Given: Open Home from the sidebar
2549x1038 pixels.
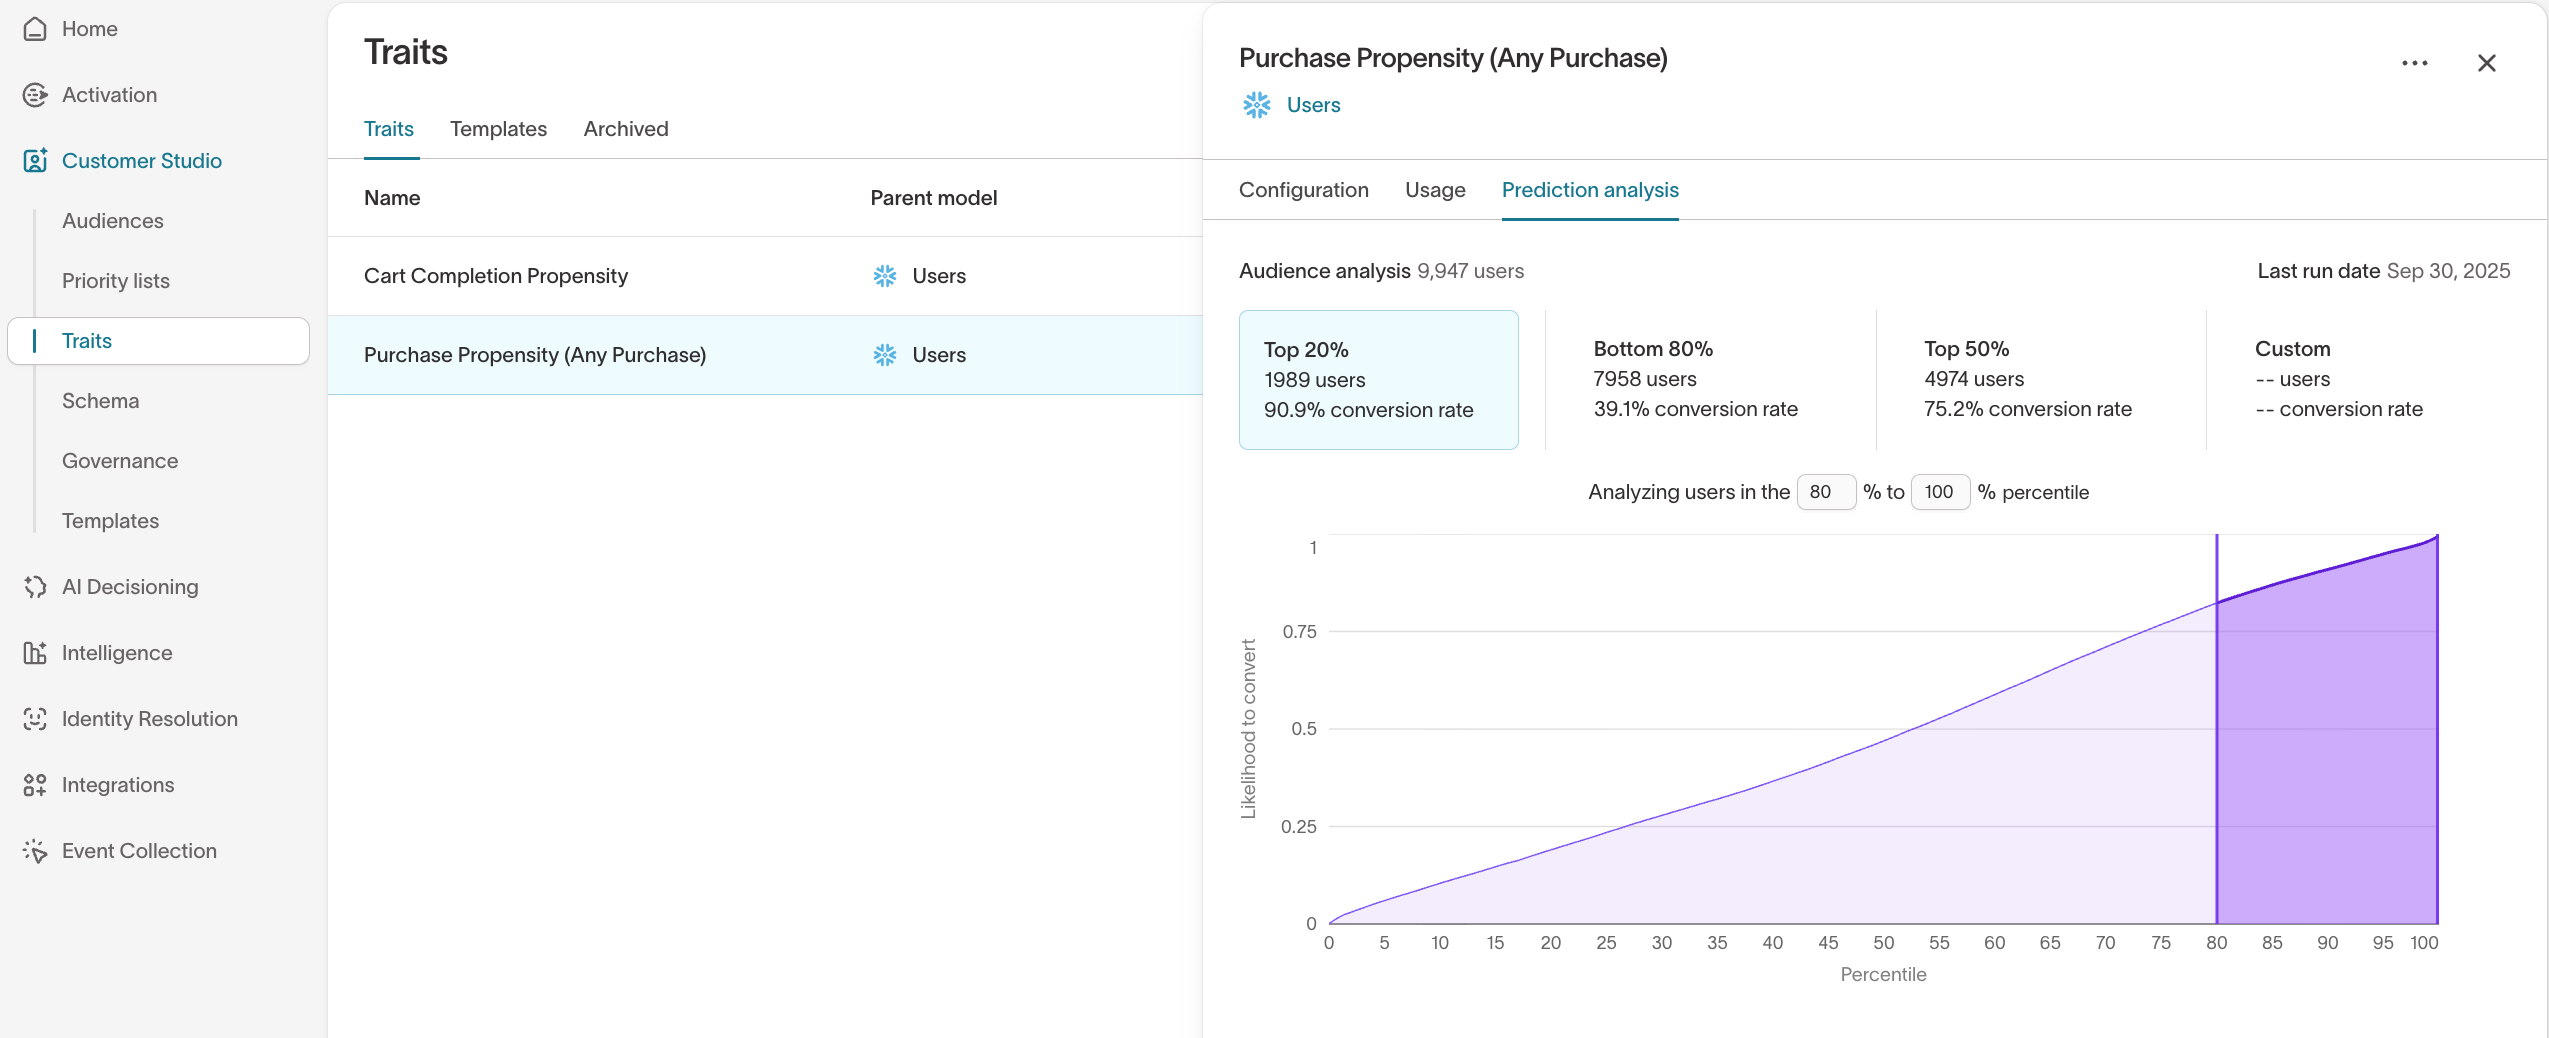Looking at the screenshot, I should coord(89,29).
